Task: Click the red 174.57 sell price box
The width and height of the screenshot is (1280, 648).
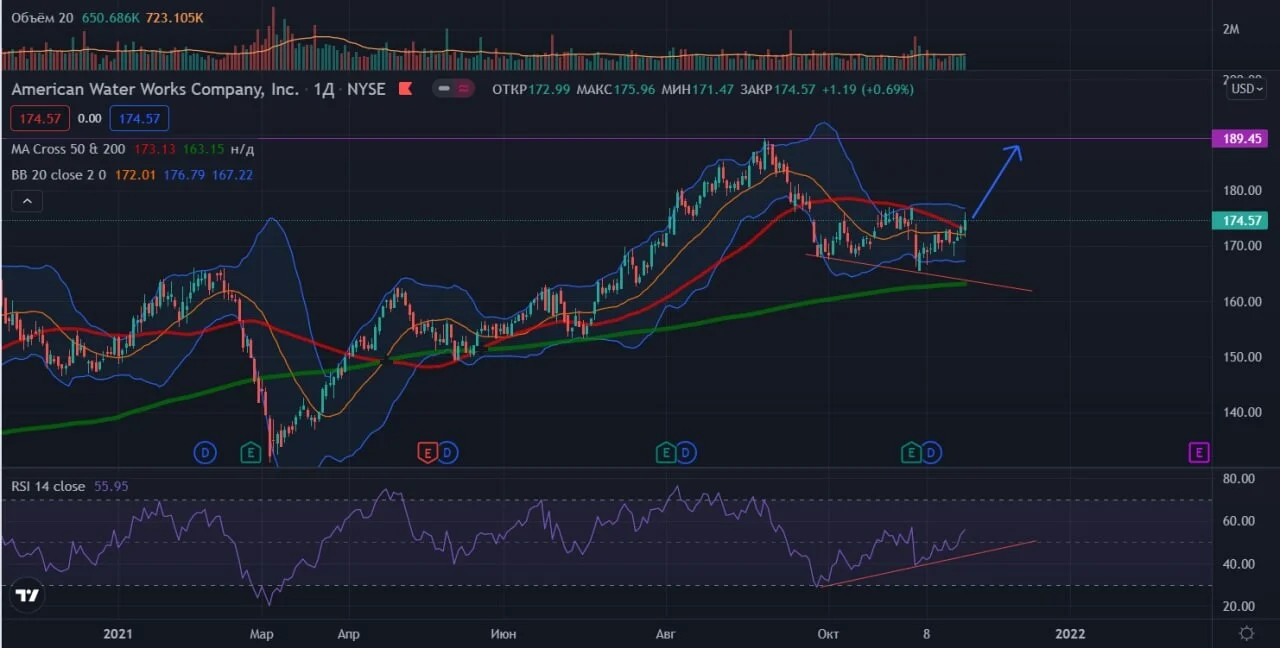Action: (x=40, y=118)
